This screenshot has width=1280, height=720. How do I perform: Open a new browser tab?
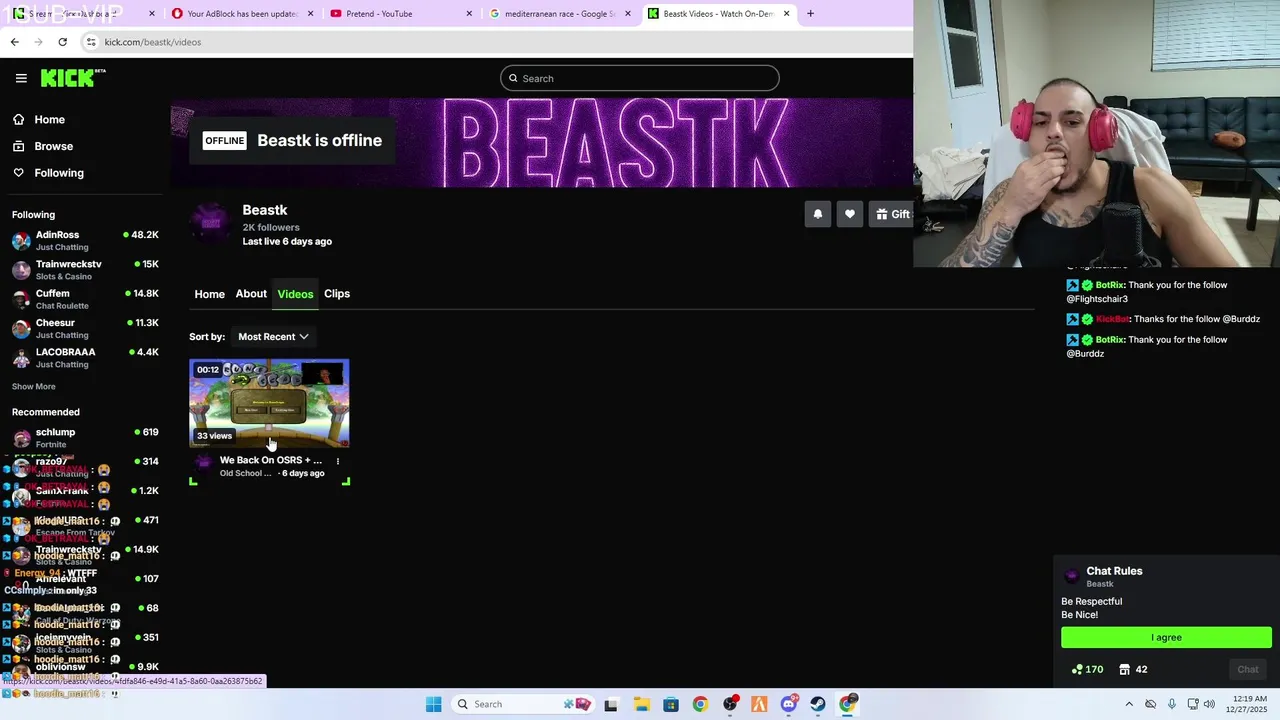[810, 14]
